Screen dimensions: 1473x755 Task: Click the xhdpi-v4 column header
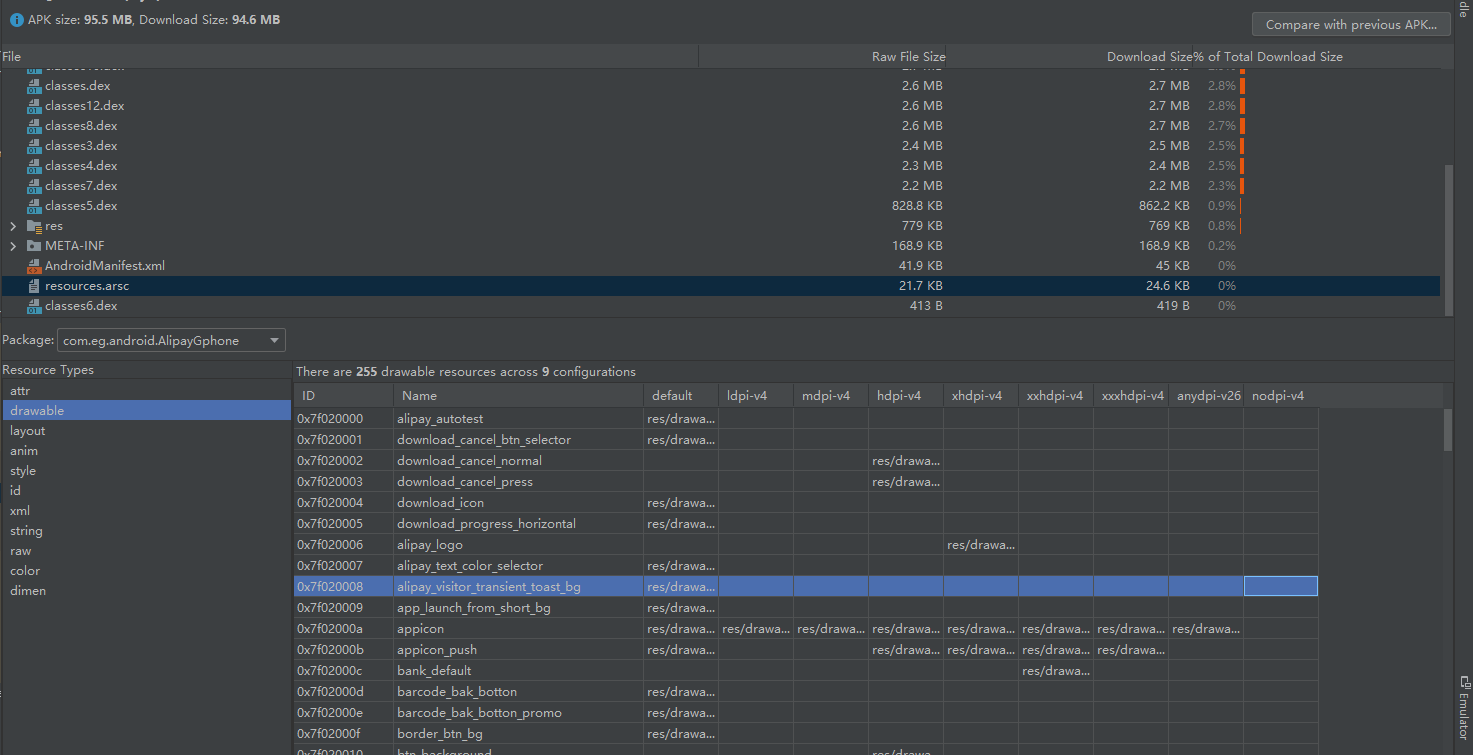coord(981,396)
